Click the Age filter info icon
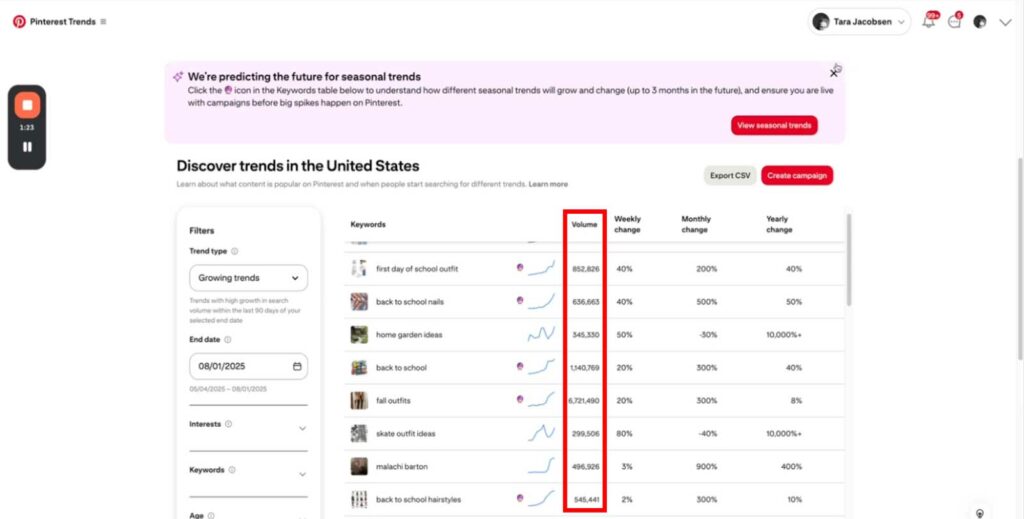1024x519 pixels. click(x=211, y=516)
